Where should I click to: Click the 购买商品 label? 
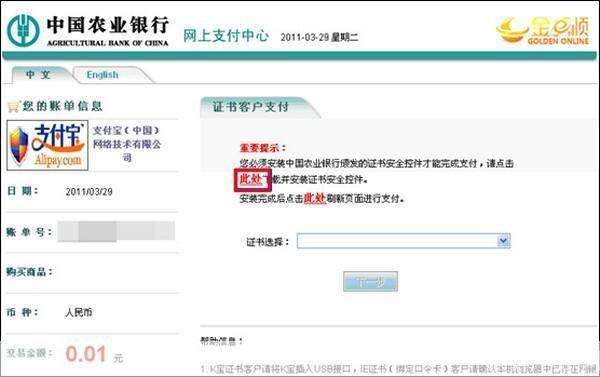pyautogui.click(x=29, y=272)
